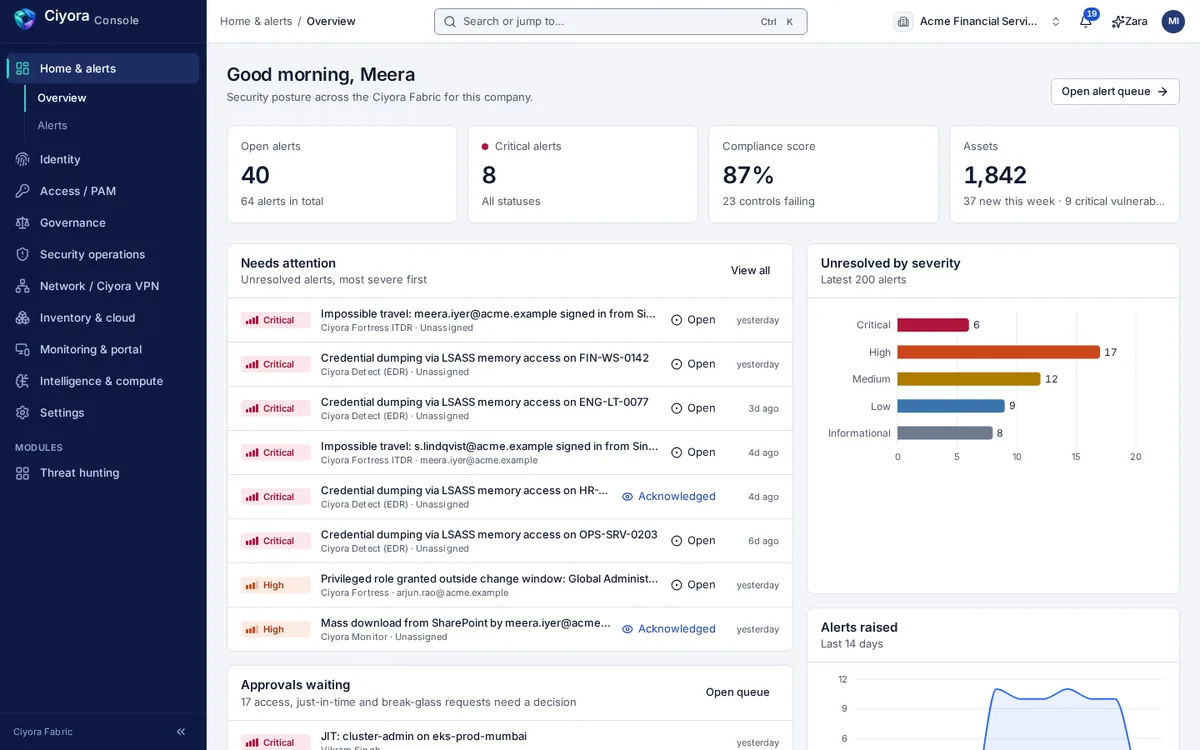This screenshot has width=1200, height=750.
Task: Click "23 controls failing" text
Action: click(x=768, y=201)
